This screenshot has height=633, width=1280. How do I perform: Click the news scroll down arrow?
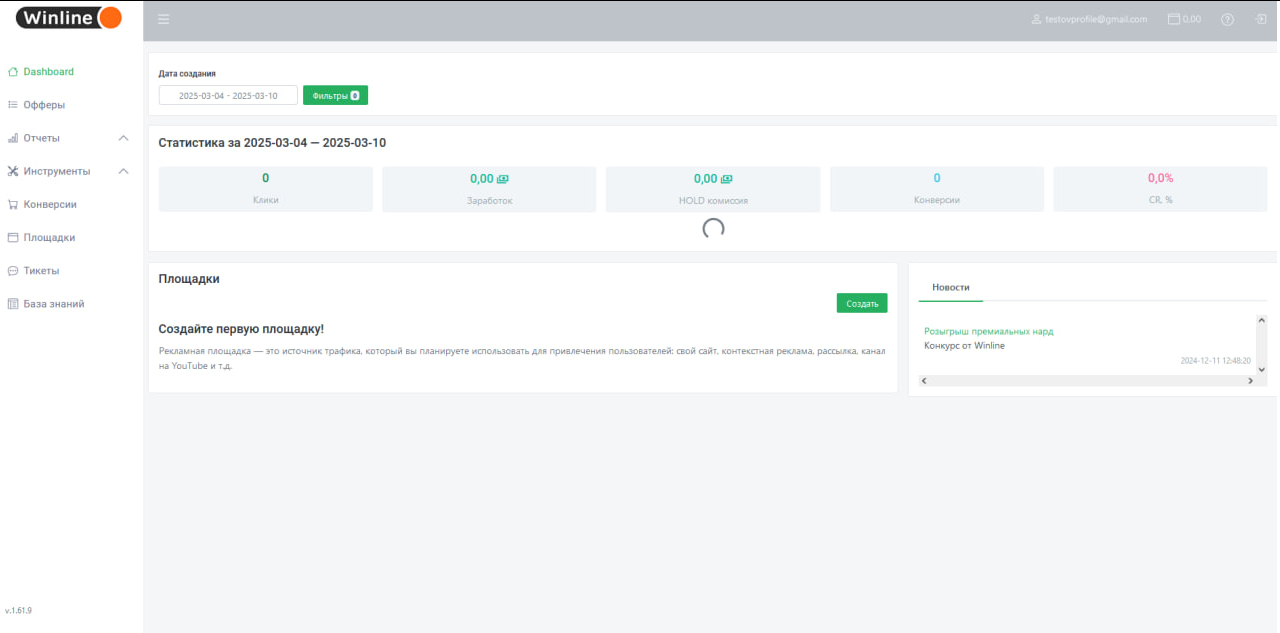(x=1261, y=369)
